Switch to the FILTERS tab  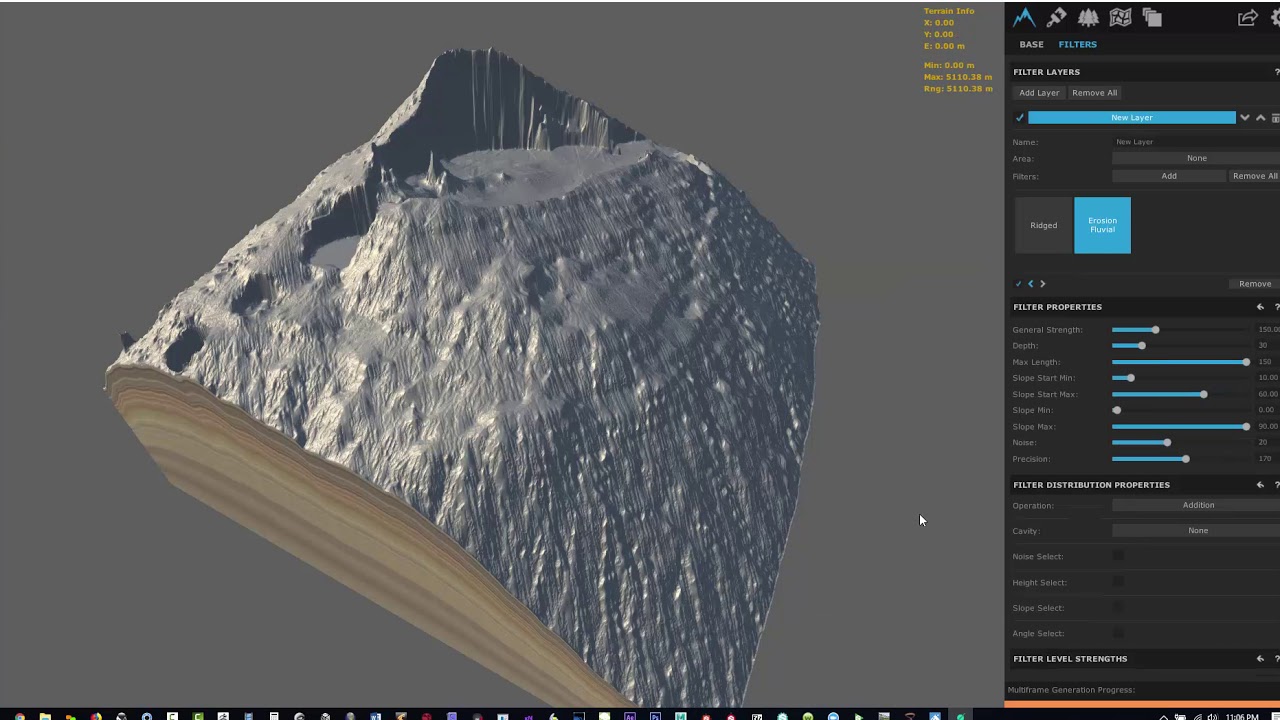[1077, 44]
